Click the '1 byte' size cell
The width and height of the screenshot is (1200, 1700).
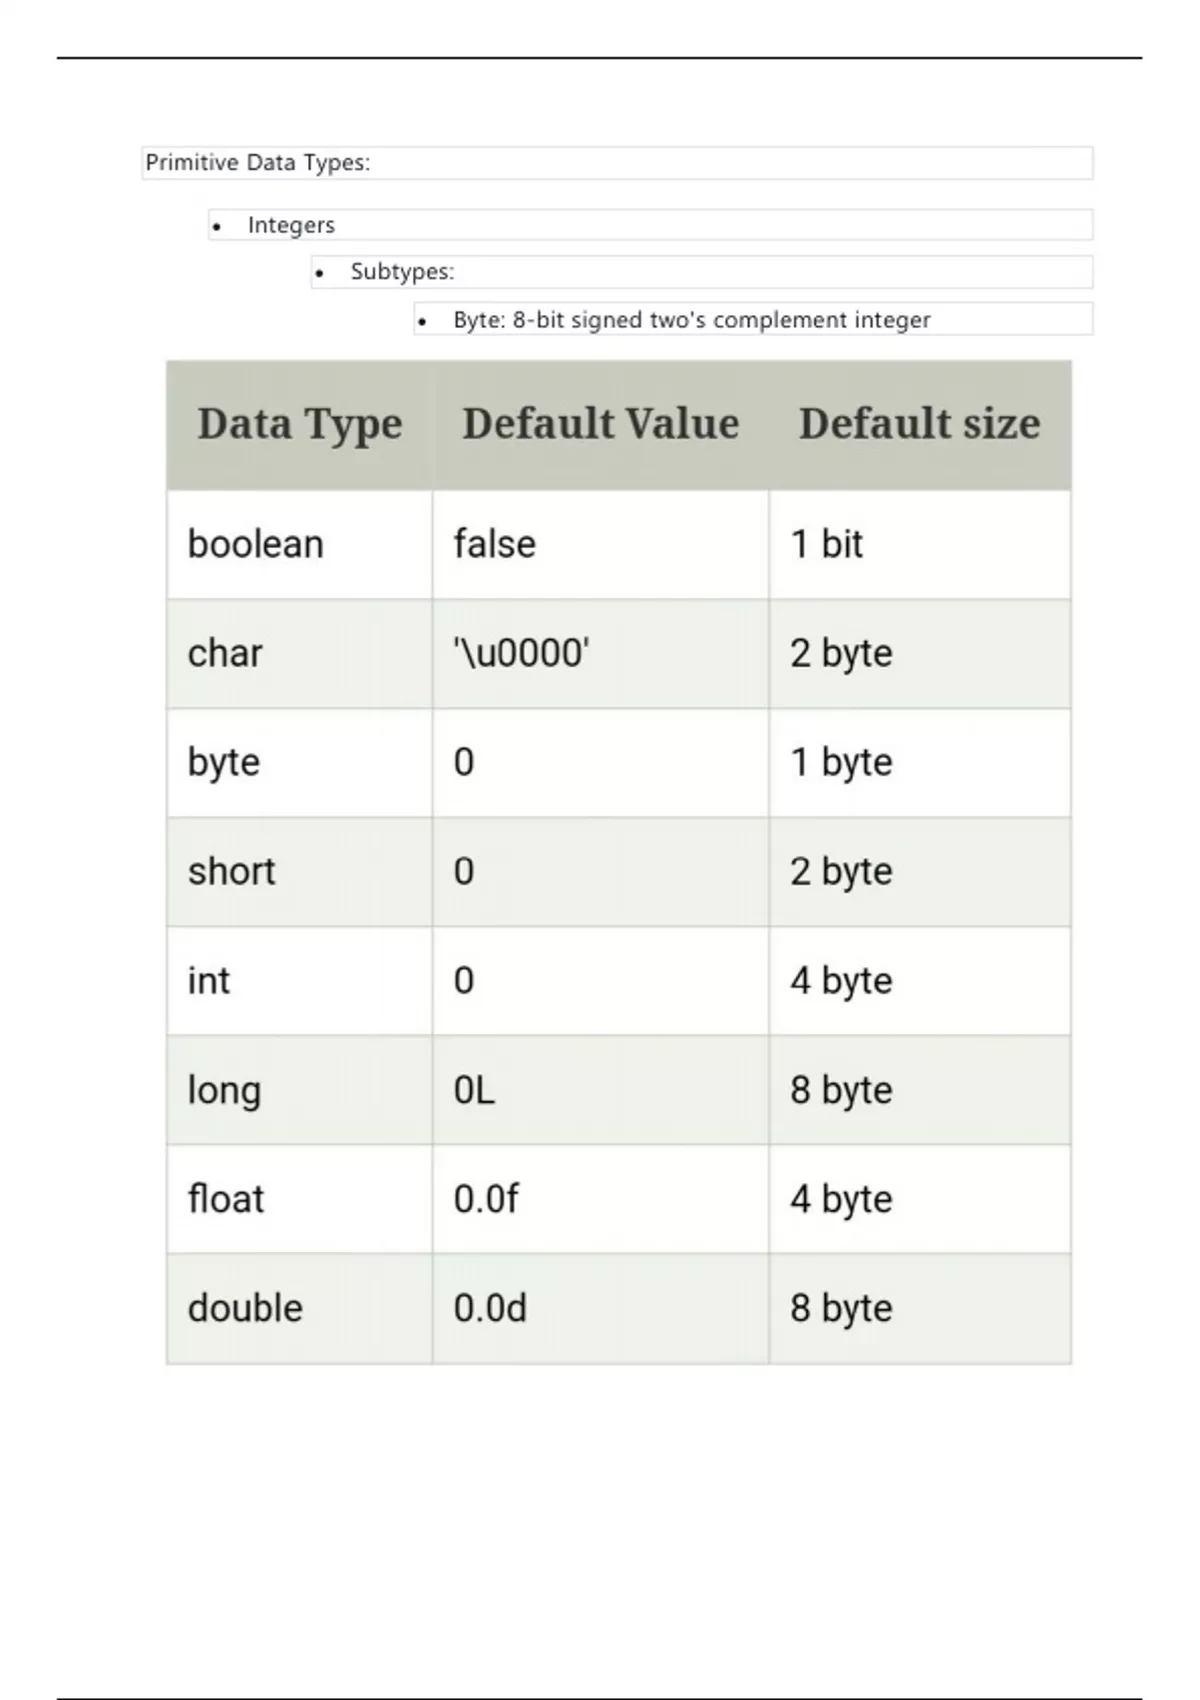pos(841,762)
